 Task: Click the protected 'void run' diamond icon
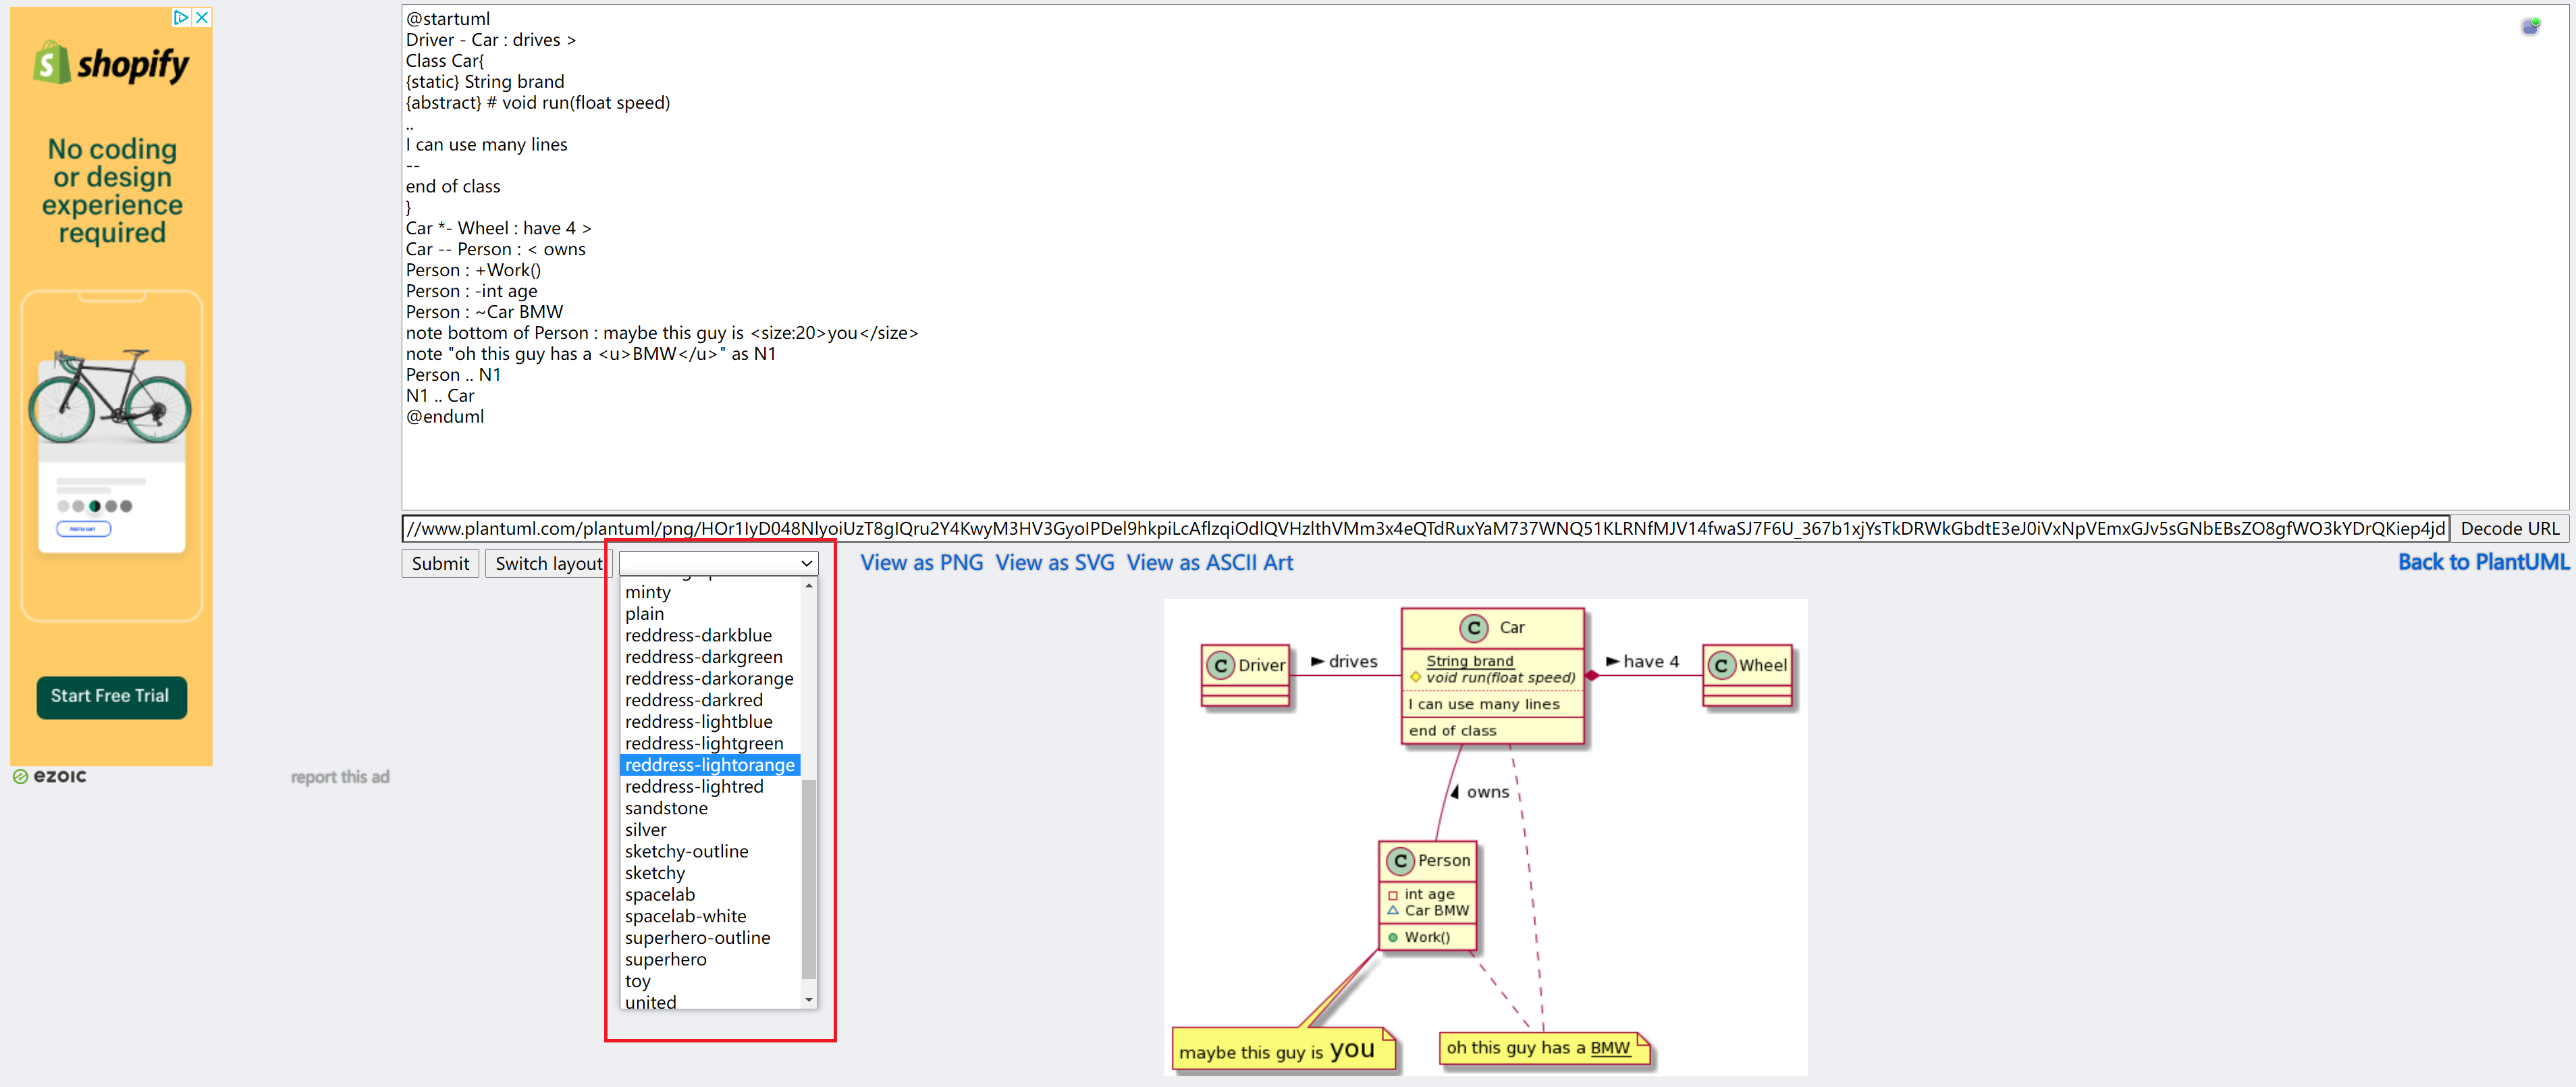click(x=1415, y=677)
